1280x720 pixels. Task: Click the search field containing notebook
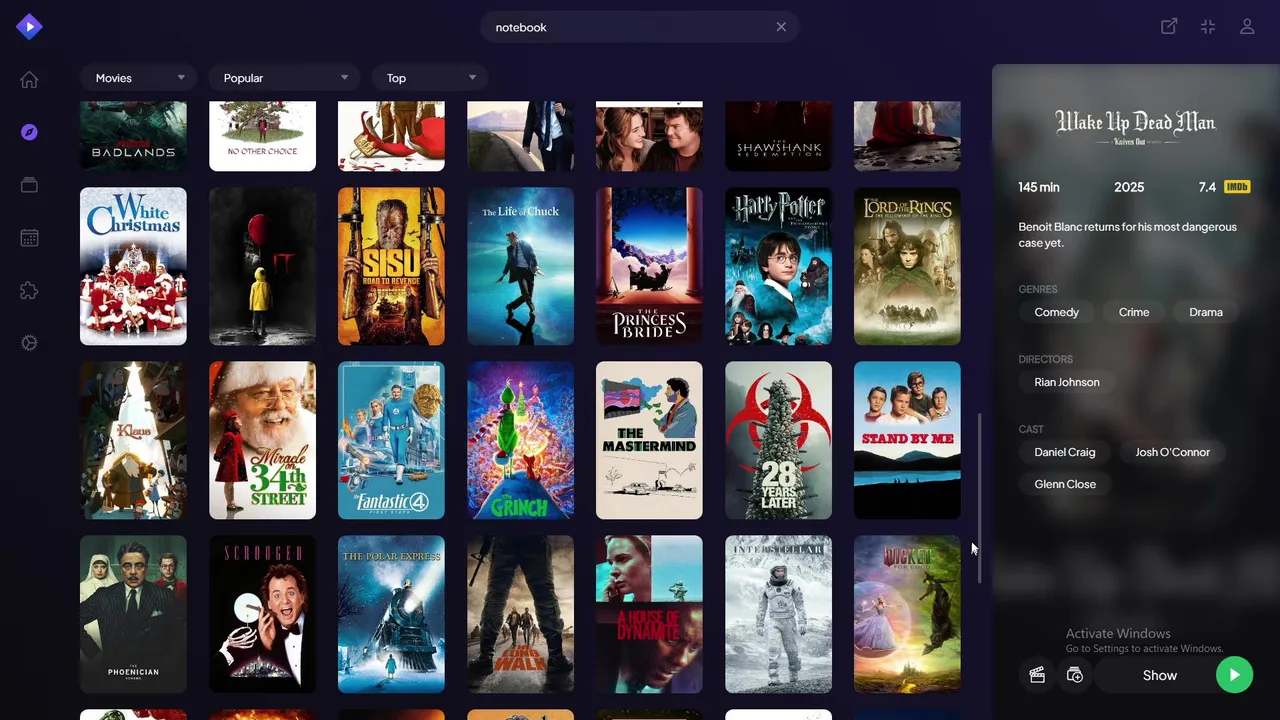tap(640, 27)
